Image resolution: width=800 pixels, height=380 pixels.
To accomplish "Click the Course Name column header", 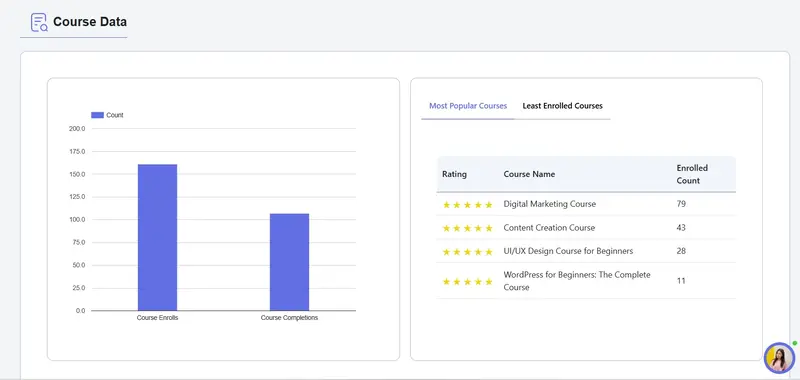I will (529, 174).
